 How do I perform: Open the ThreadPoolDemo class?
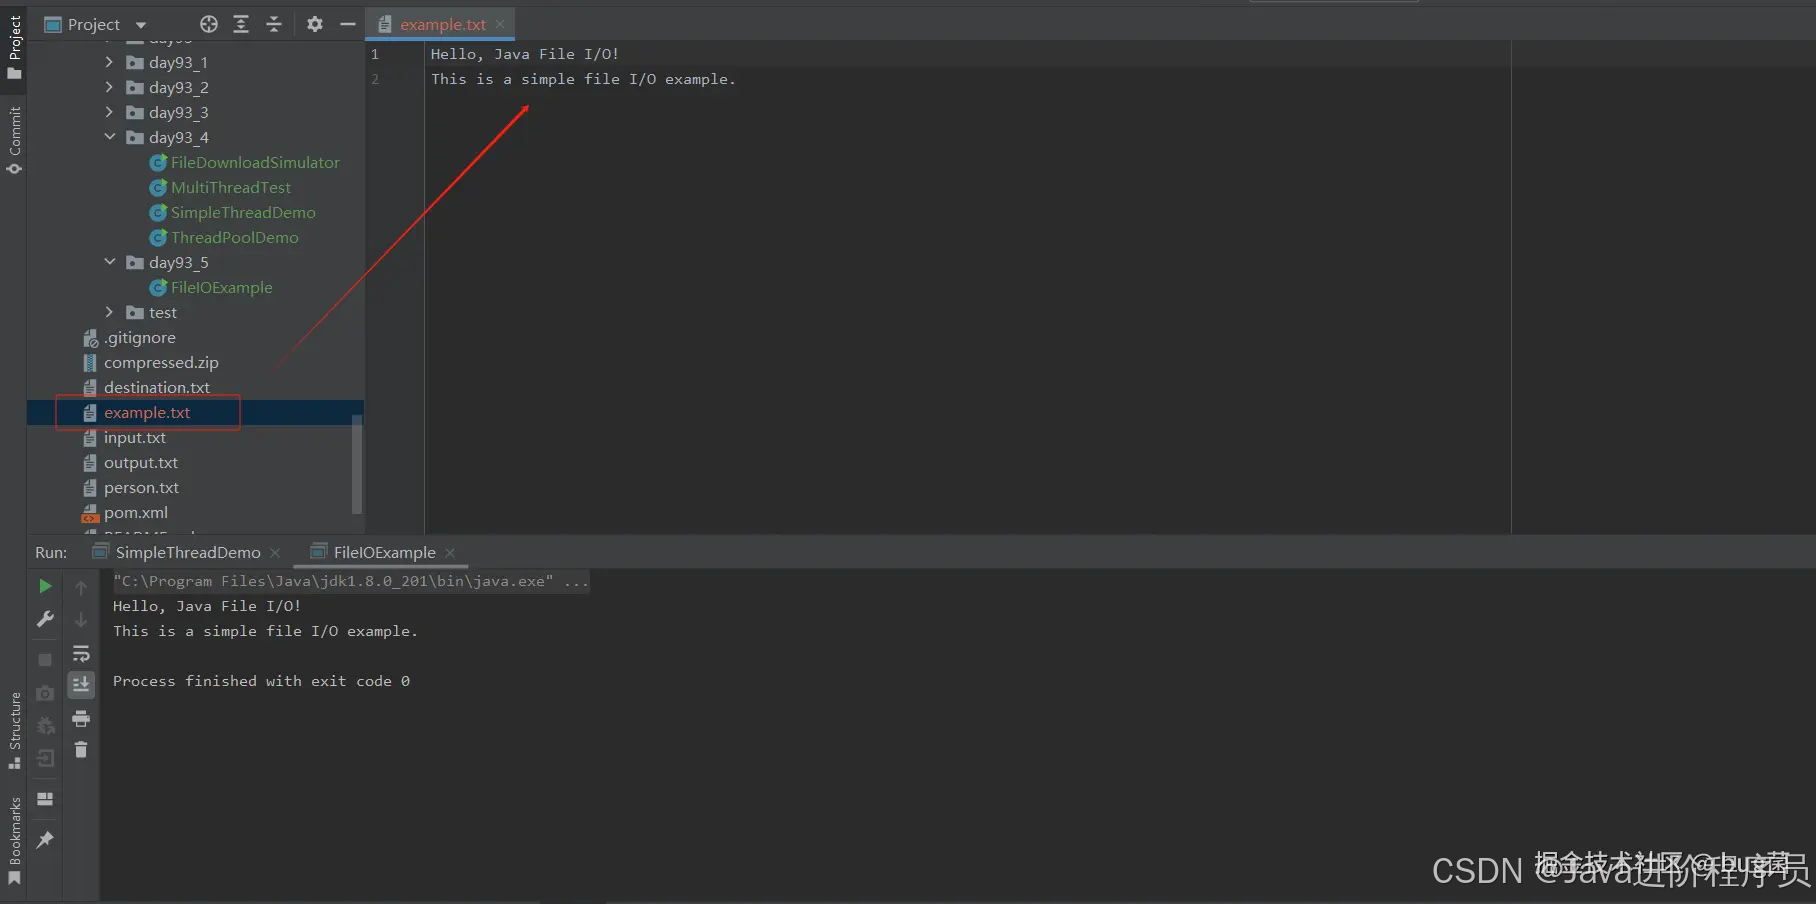click(234, 237)
